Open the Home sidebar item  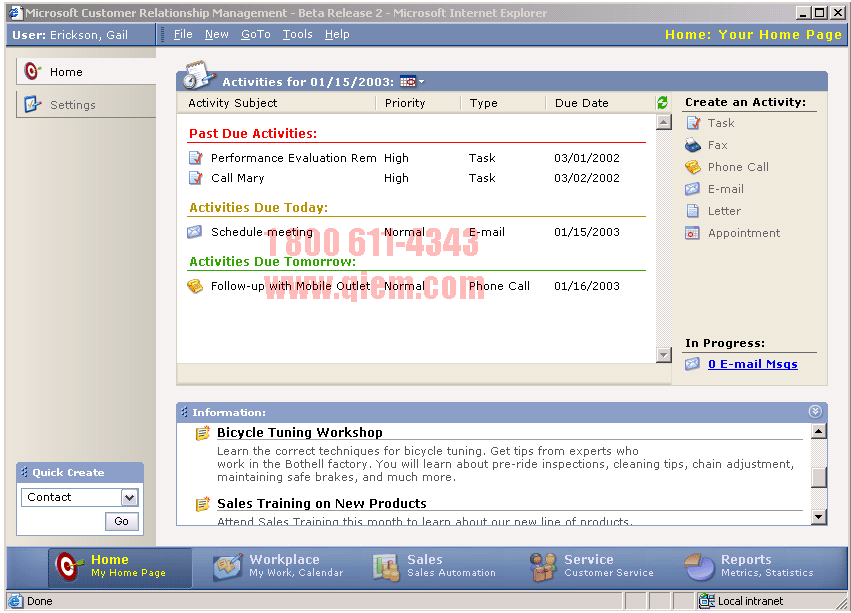(x=86, y=72)
